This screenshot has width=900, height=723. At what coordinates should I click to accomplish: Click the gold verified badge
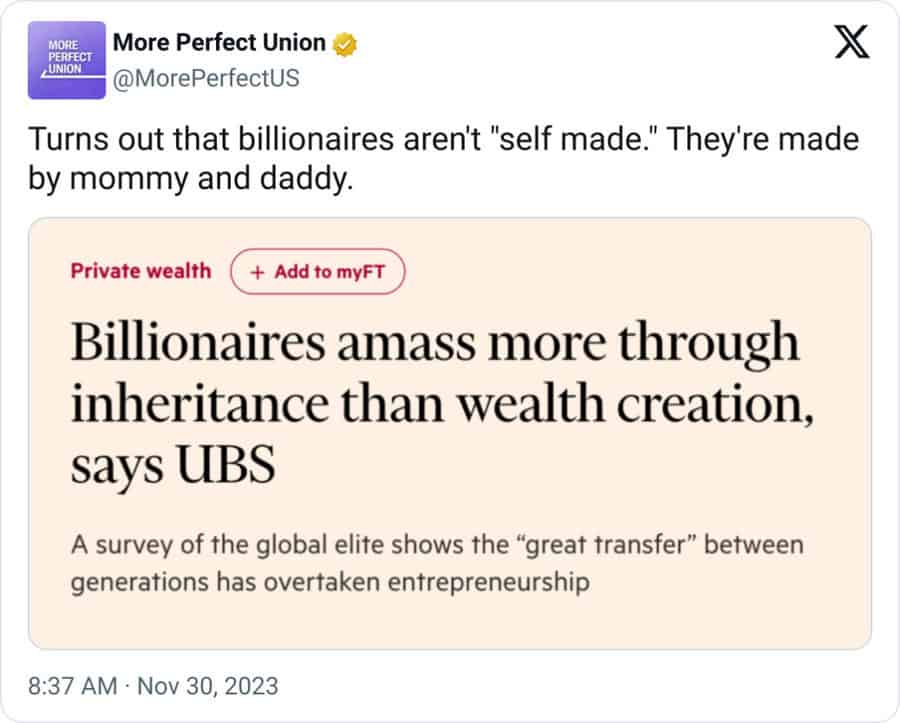[346, 44]
